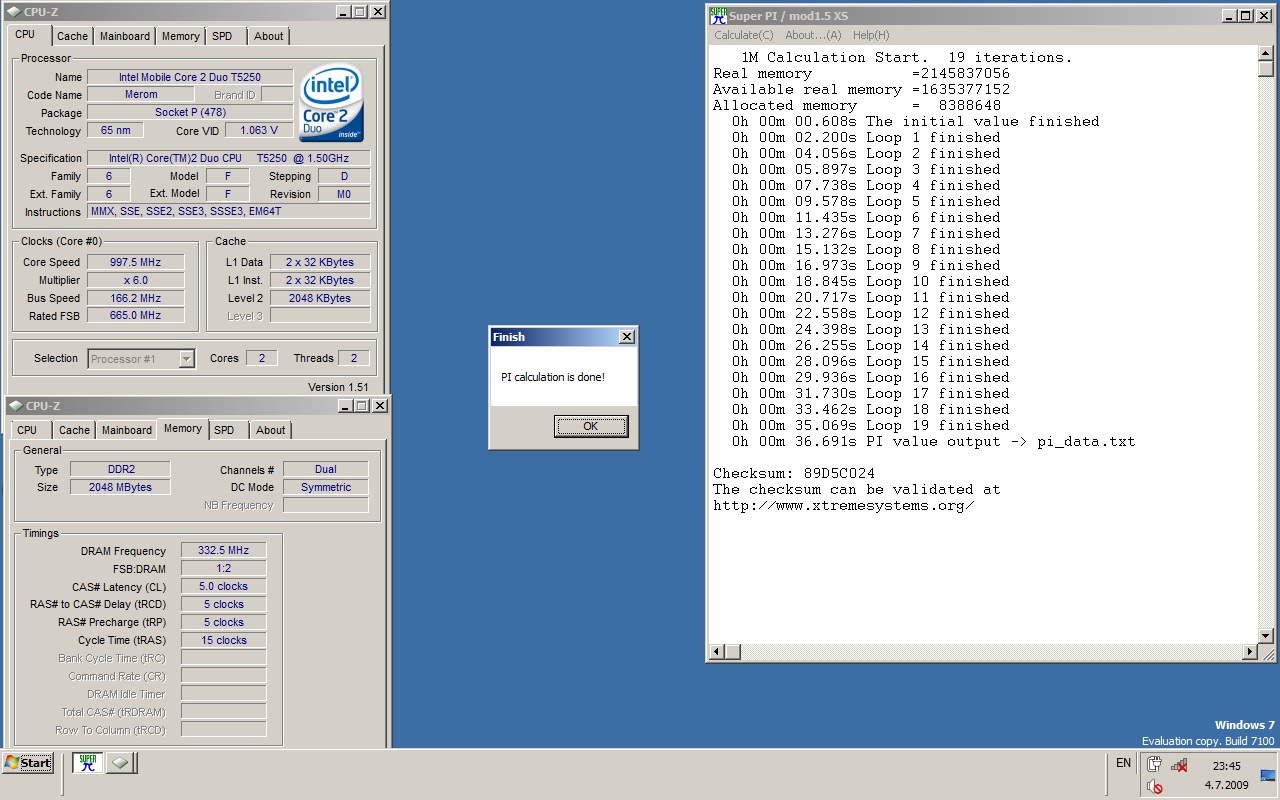The height and width of the screenshot is (800, 1280).
Task: Click Super PI vertical scrollbar up arrow
Action: pyautogui.click(x=1265, y=55)
